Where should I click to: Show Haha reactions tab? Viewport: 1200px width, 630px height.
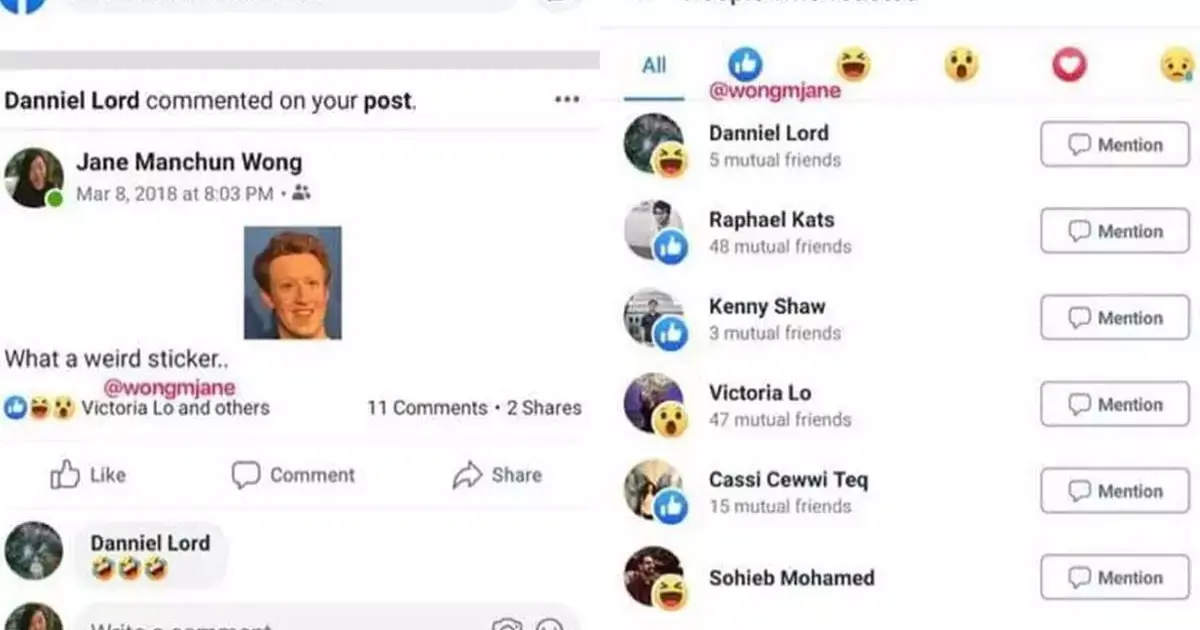853,66
